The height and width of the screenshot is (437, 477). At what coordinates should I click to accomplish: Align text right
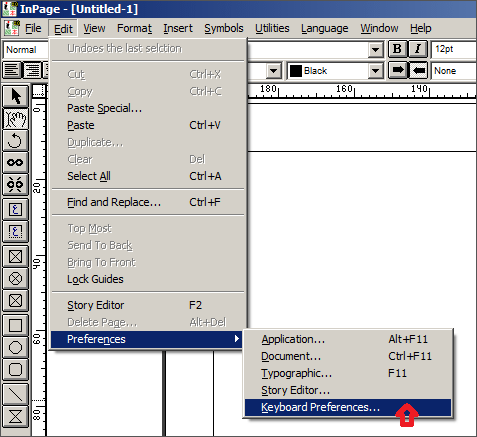pyautogui.click(x=32, y=70)
